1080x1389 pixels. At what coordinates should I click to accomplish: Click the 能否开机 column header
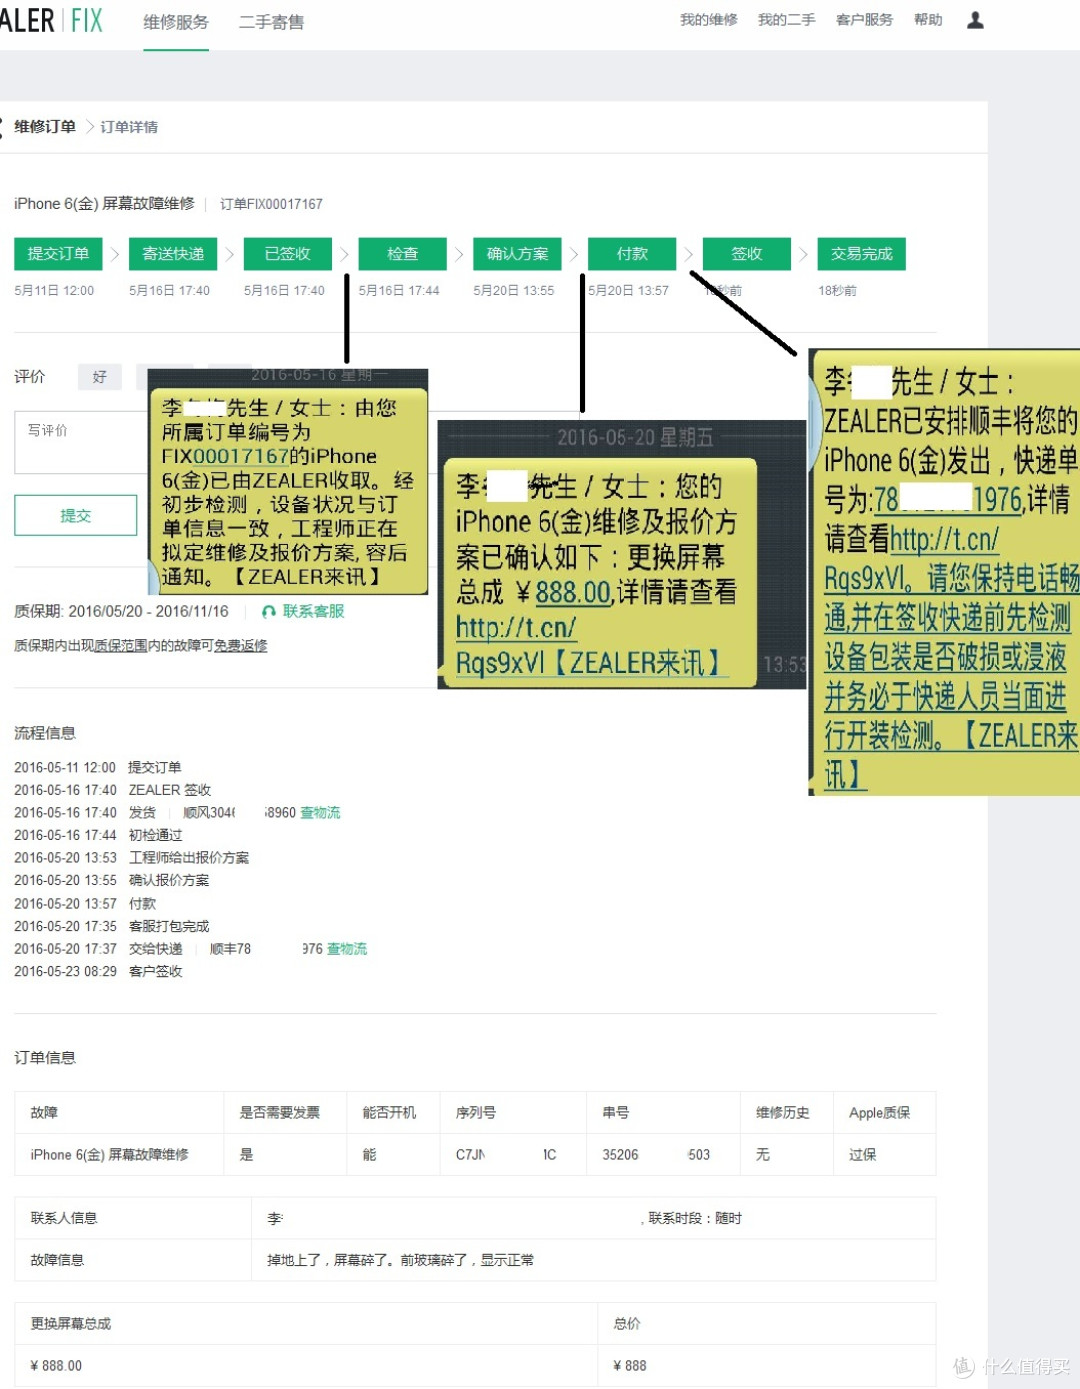[x=389, y=1113]
